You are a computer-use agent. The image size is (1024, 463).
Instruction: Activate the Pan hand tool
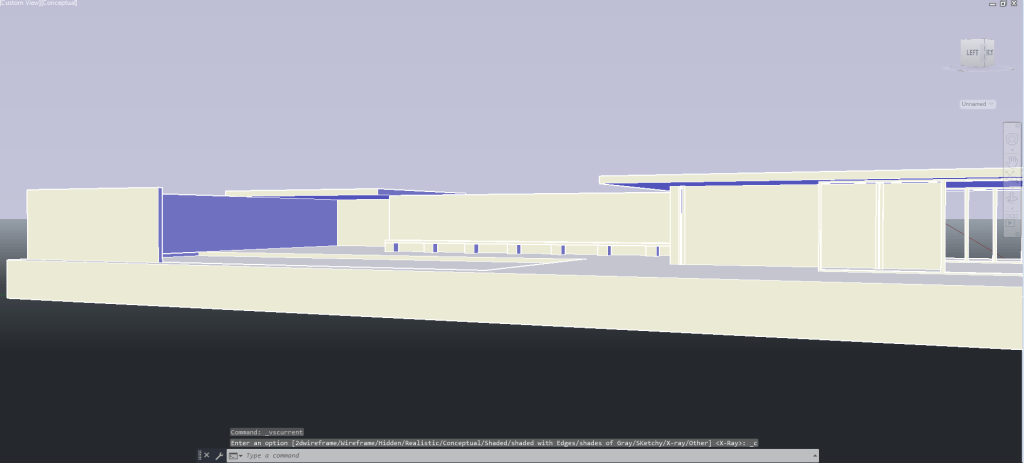1011,161
